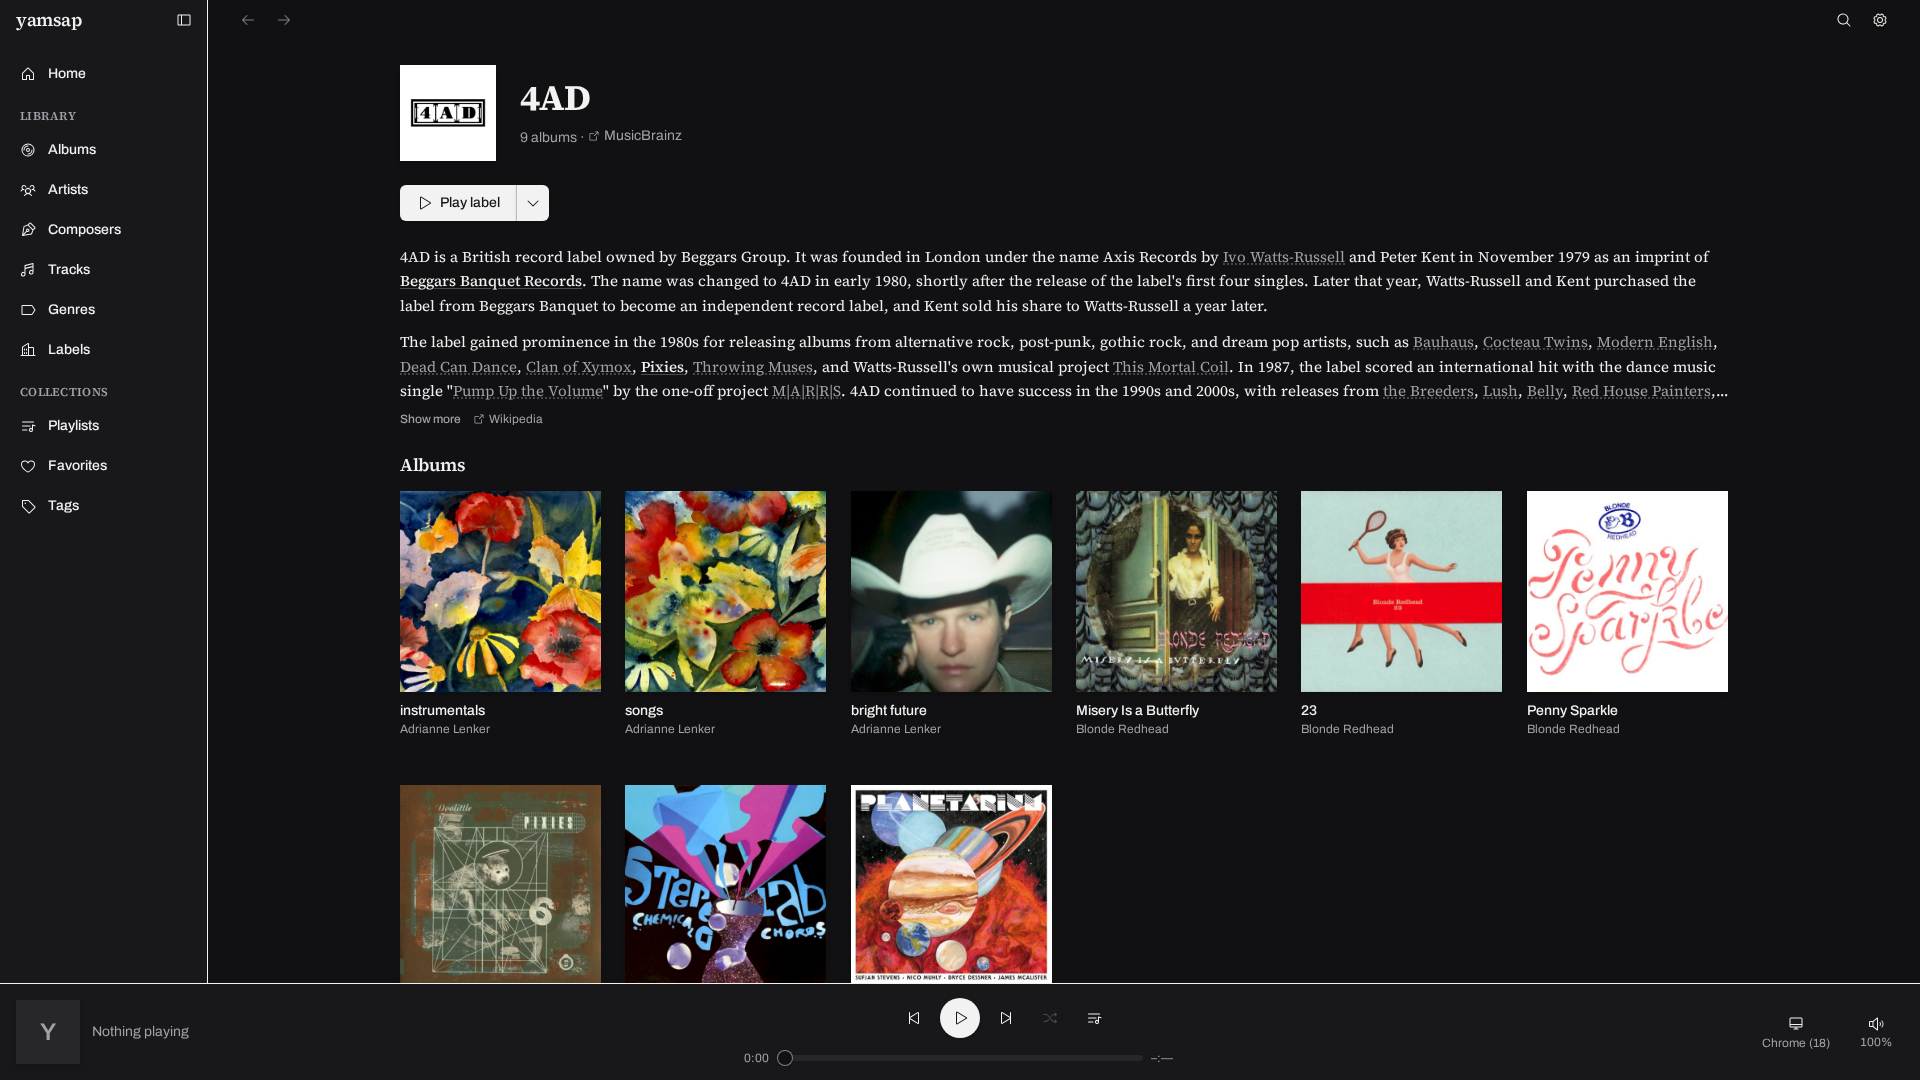Go forward with the right arrow
Viewport: 1920px width, 1080px height.
284,20
